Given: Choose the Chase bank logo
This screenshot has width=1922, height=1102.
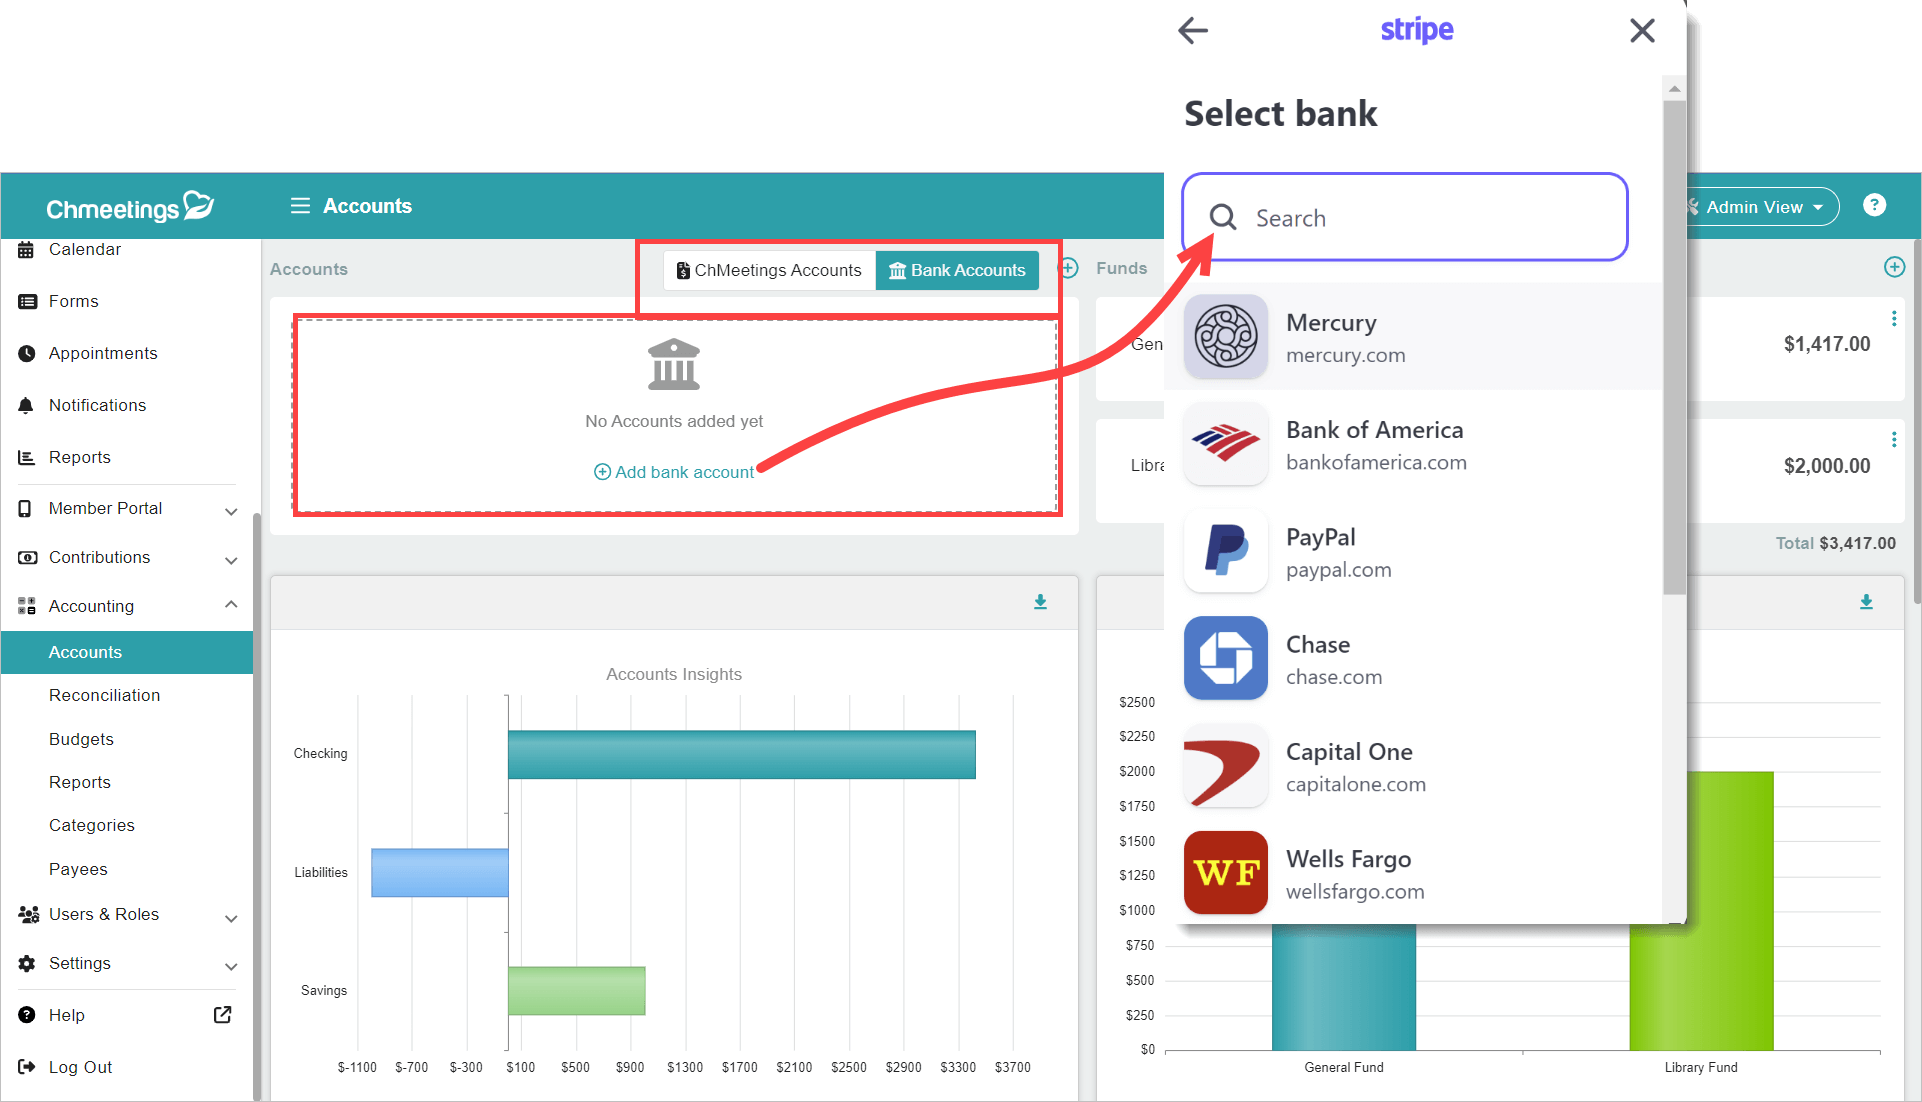Looking at the screenshot, I should (1226, 658).
